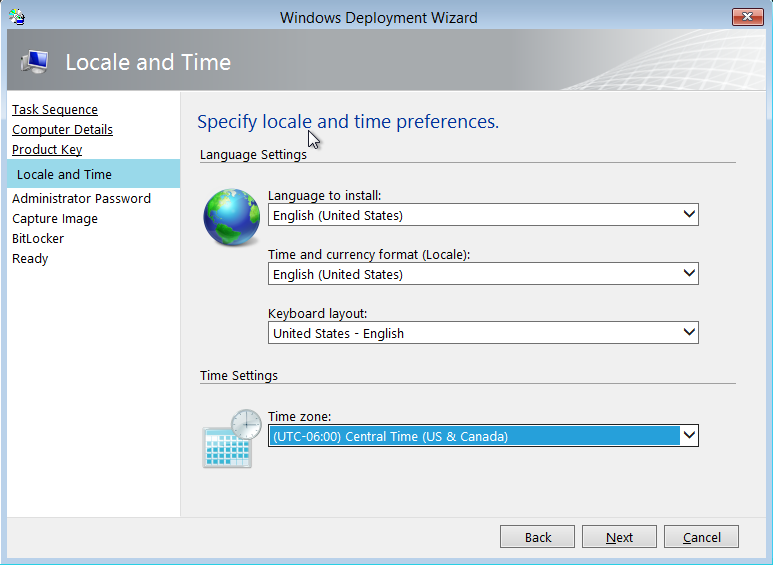Click the 'Language Settings' section title
Screen dimensions: 773x565
pos(253,154)
